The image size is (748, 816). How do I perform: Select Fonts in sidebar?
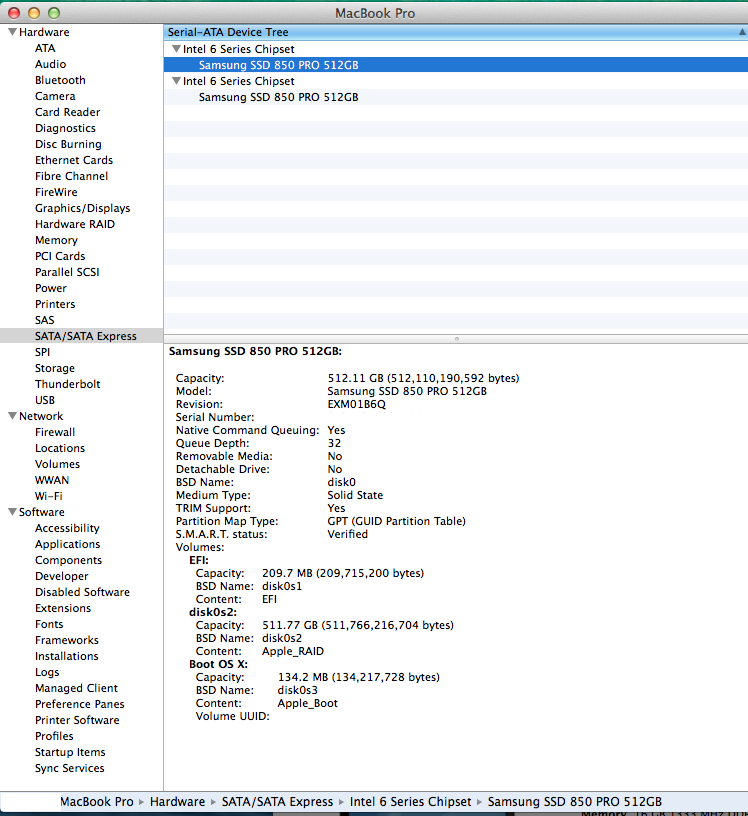coord(49,624)
